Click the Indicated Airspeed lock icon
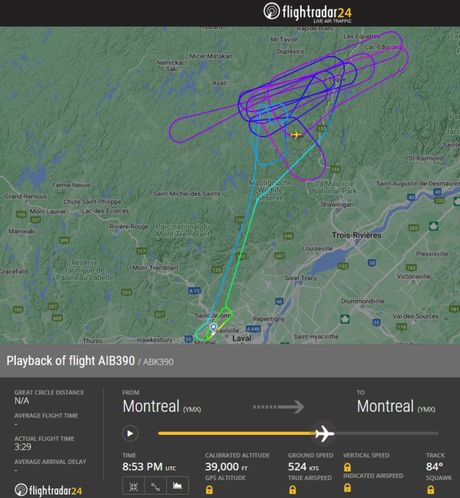 (x=347, y=488)
